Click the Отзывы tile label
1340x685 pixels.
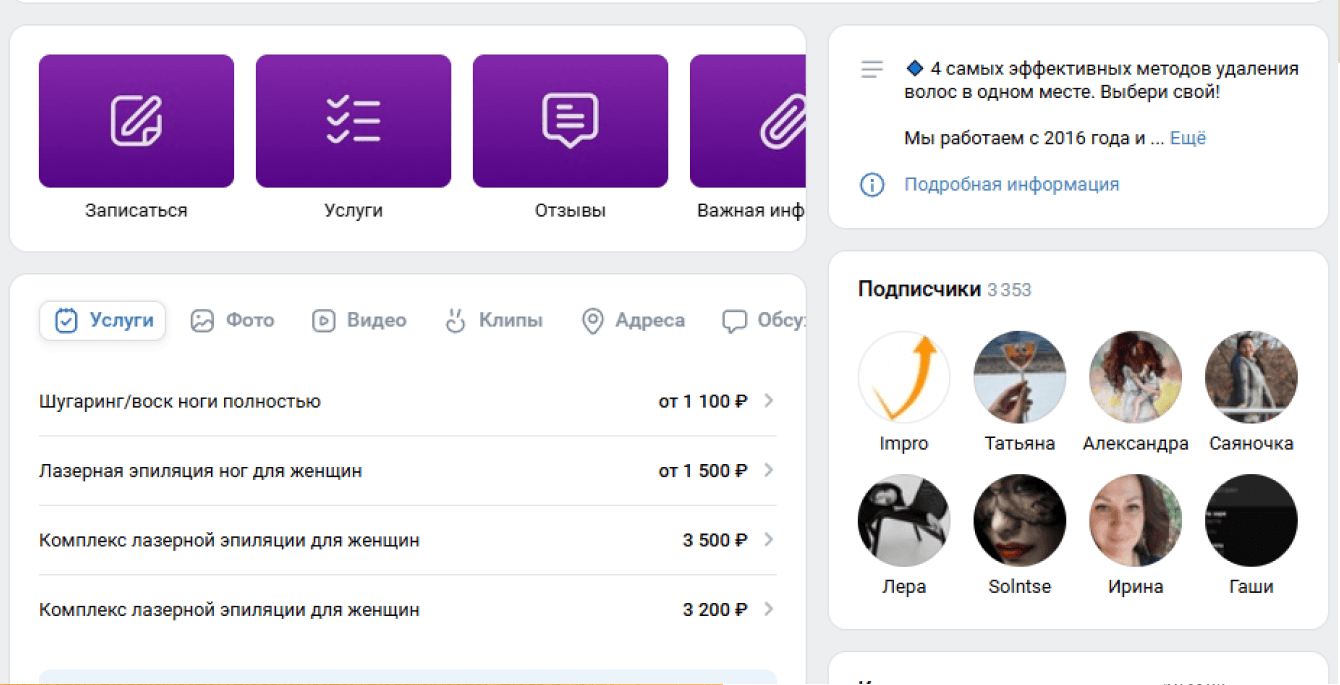pyautogui.click(x=570, y=211)
